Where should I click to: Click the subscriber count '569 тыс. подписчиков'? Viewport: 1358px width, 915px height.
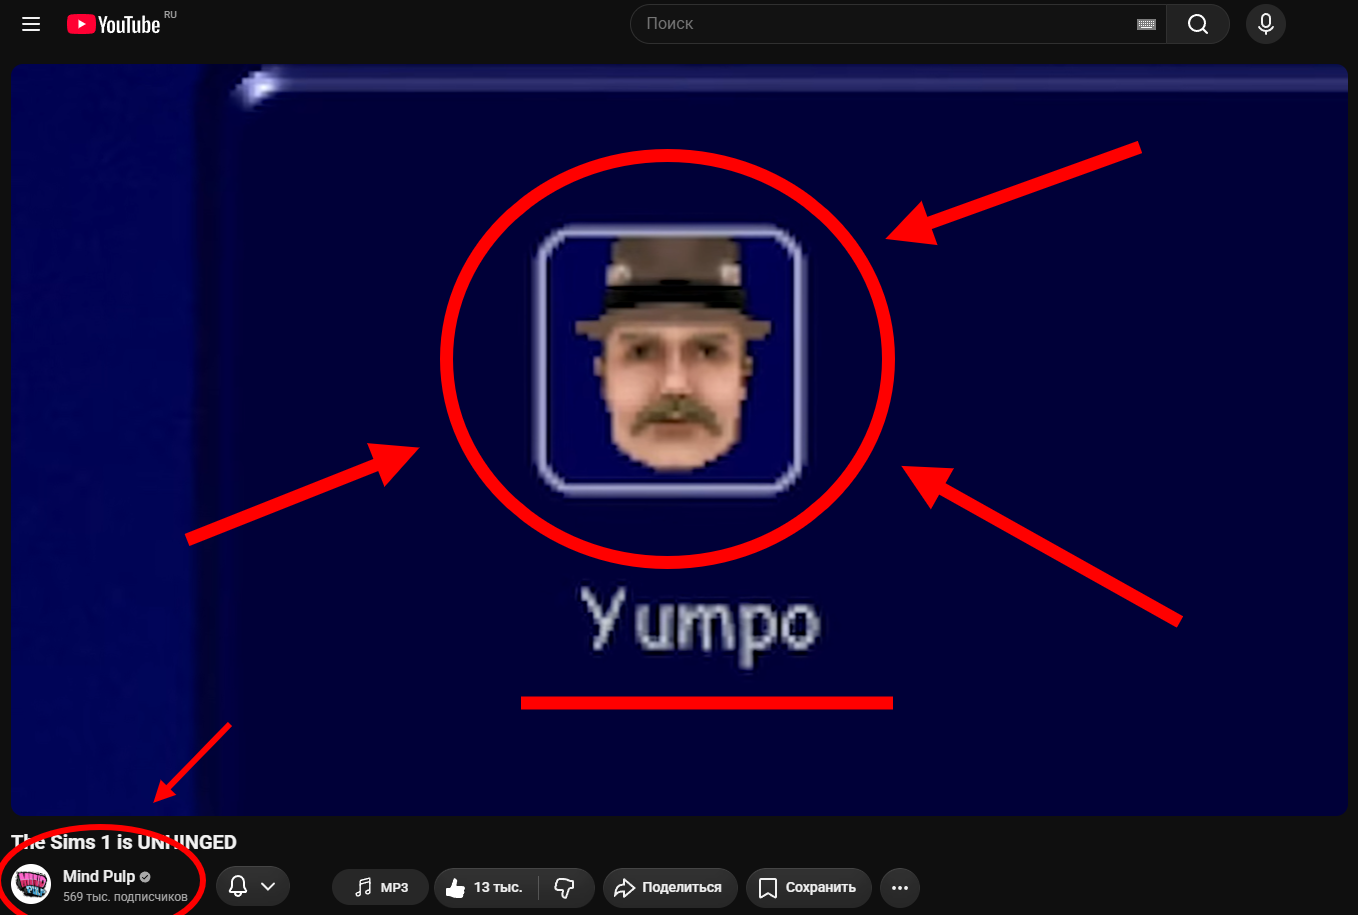pos(125,897)
